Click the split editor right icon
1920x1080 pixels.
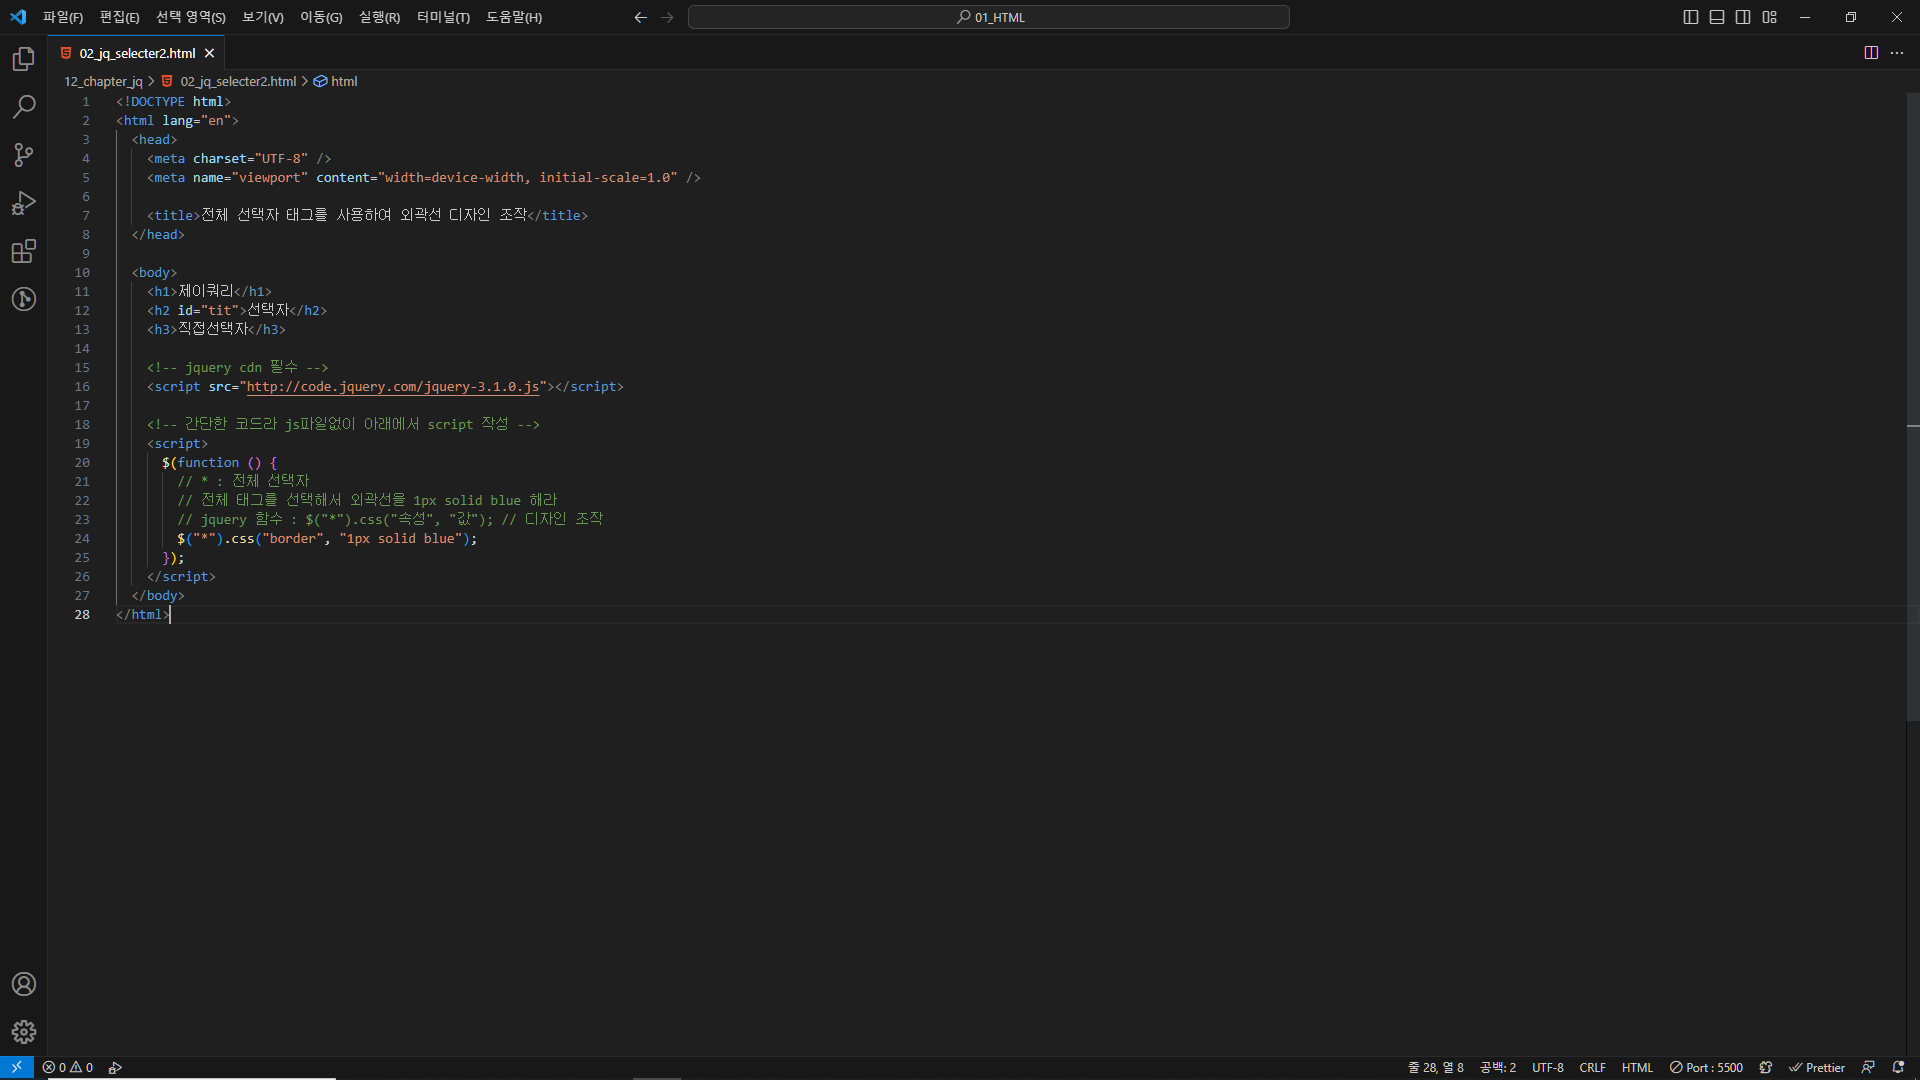click(1871, 53)
